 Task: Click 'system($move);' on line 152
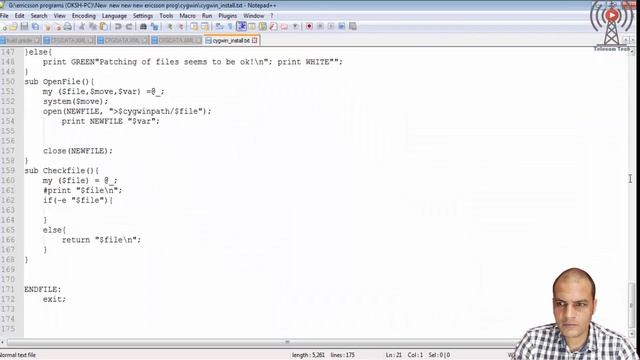pos(76,102)
